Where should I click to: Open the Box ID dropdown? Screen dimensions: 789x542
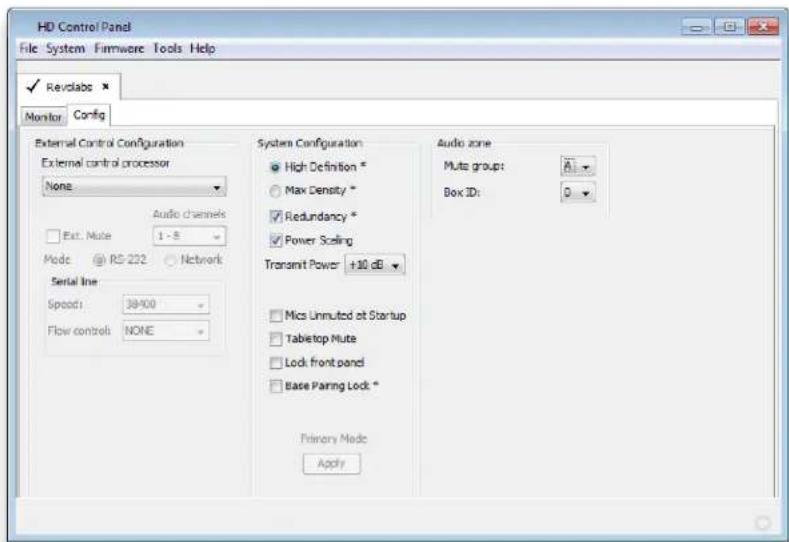click(x=578, y=193)
